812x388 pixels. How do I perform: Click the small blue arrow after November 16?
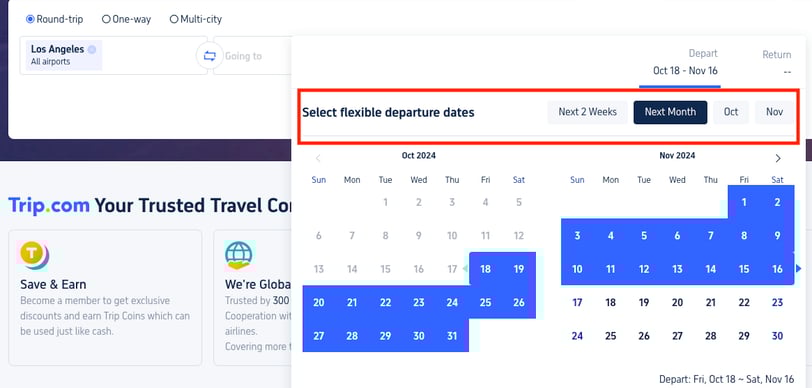pos(799,268)
